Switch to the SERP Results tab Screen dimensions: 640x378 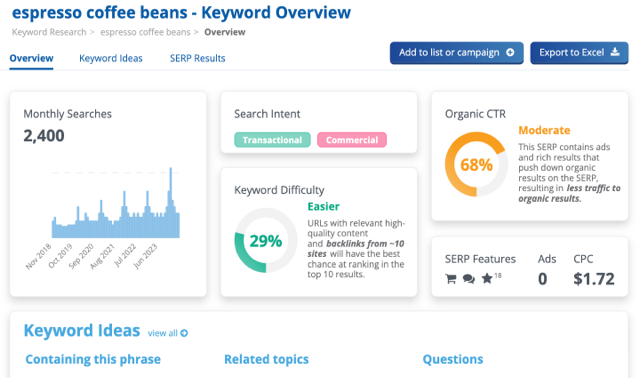(198, 58)
